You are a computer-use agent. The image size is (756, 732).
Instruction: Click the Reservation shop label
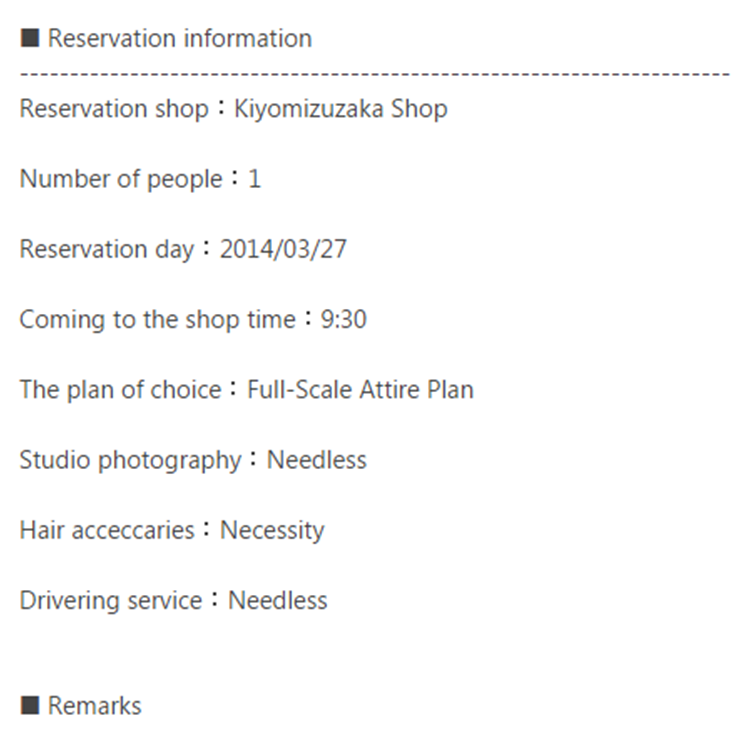point(114,108)
